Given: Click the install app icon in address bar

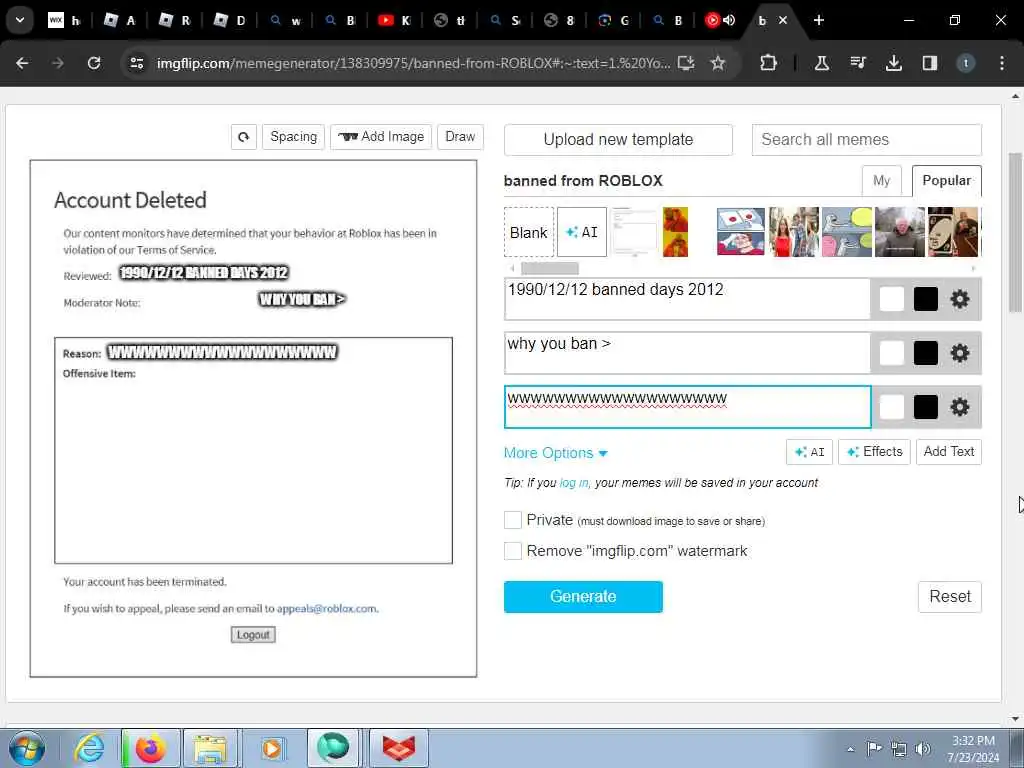Looking at the screenshot, I should point(685,63).
